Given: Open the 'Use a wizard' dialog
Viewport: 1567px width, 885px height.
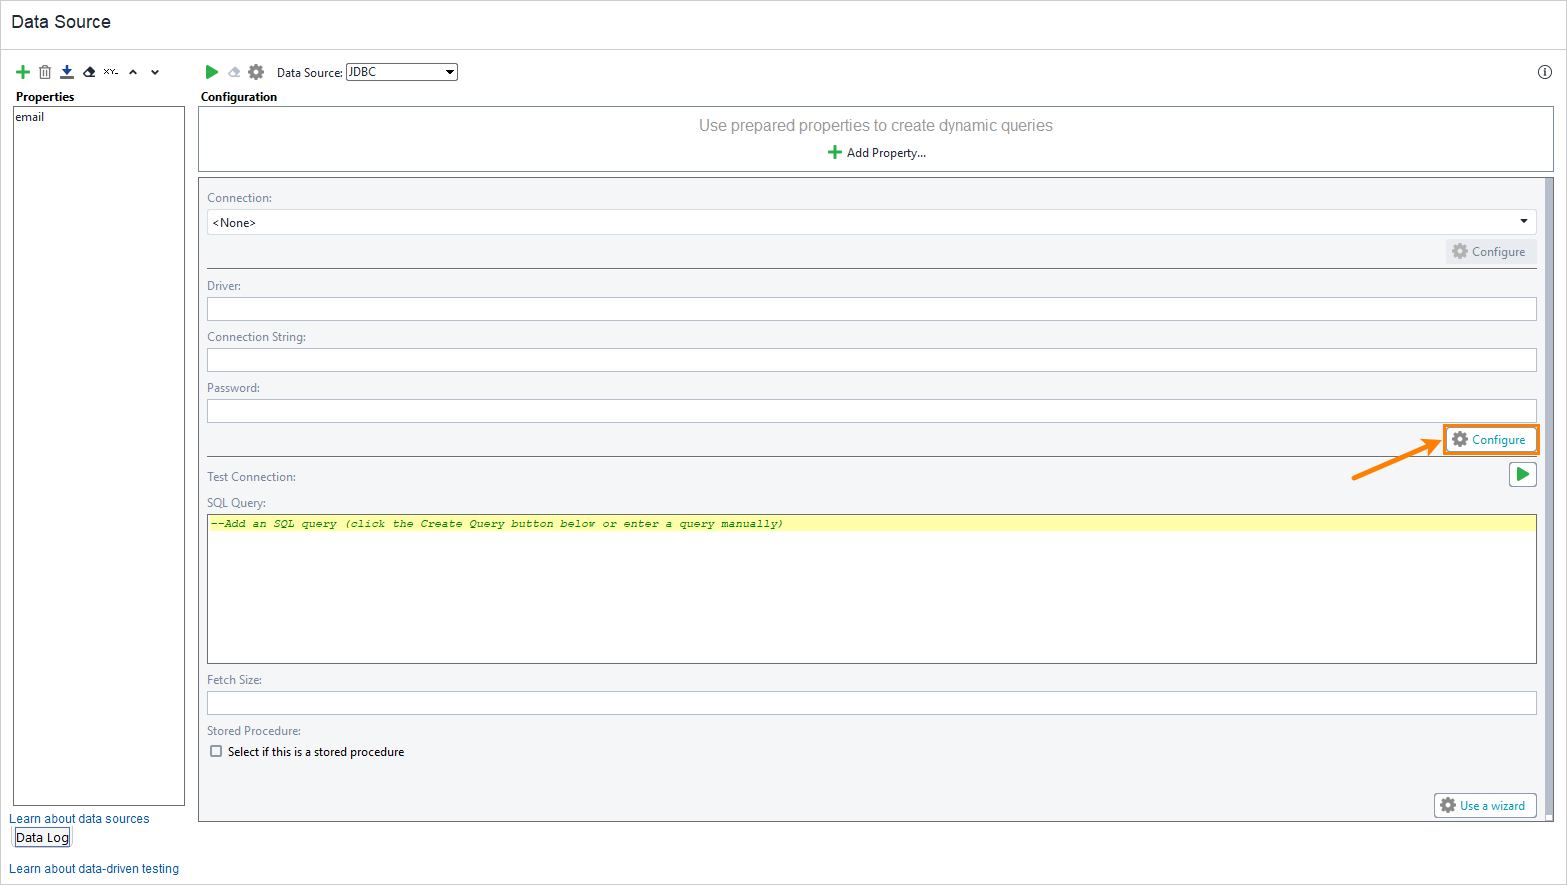Looking at the screenshot, I should tap(1485, 805).
